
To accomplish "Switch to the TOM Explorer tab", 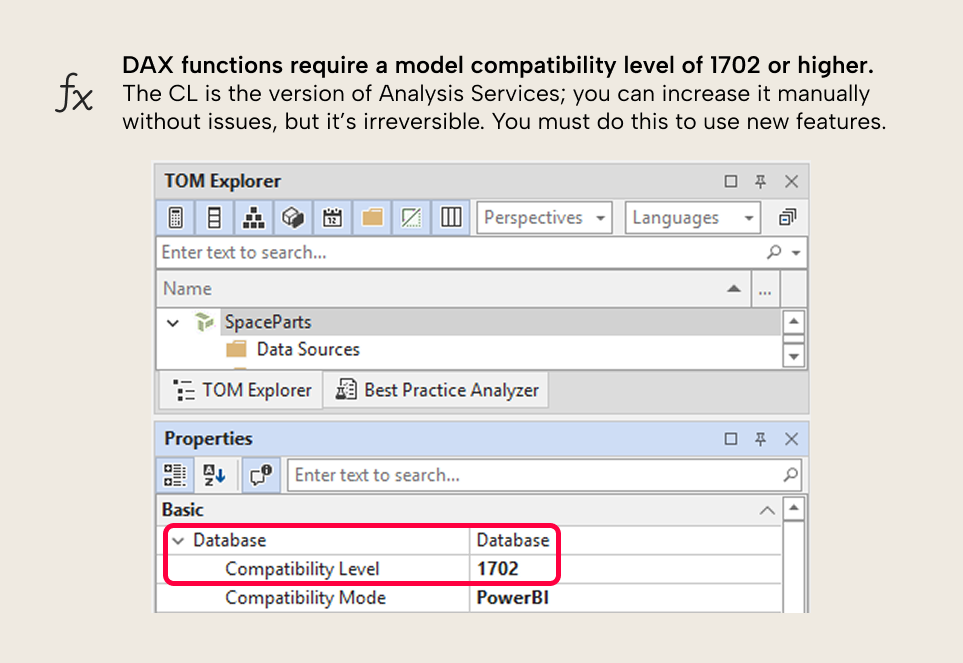I will pyautogui.click(x=239, y=389).
